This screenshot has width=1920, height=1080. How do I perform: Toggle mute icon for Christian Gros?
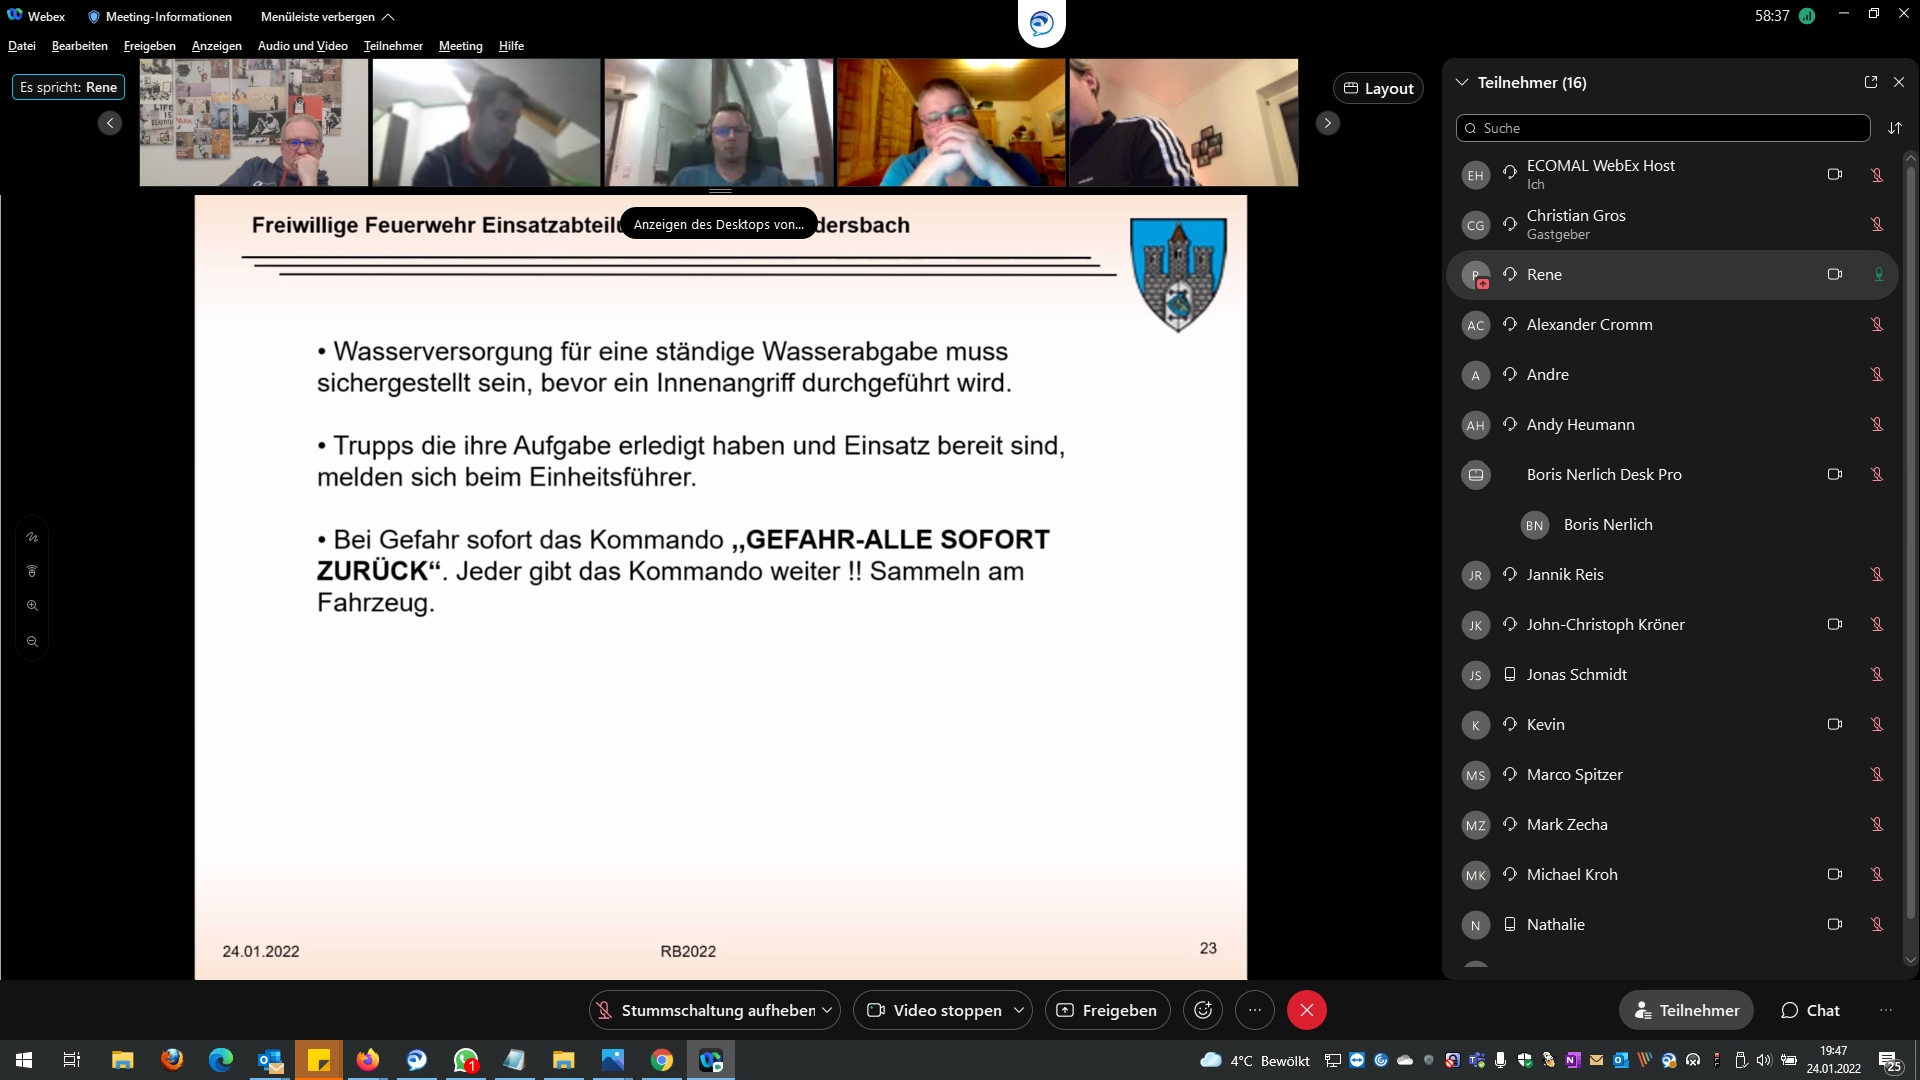[x=1877, y=224]
